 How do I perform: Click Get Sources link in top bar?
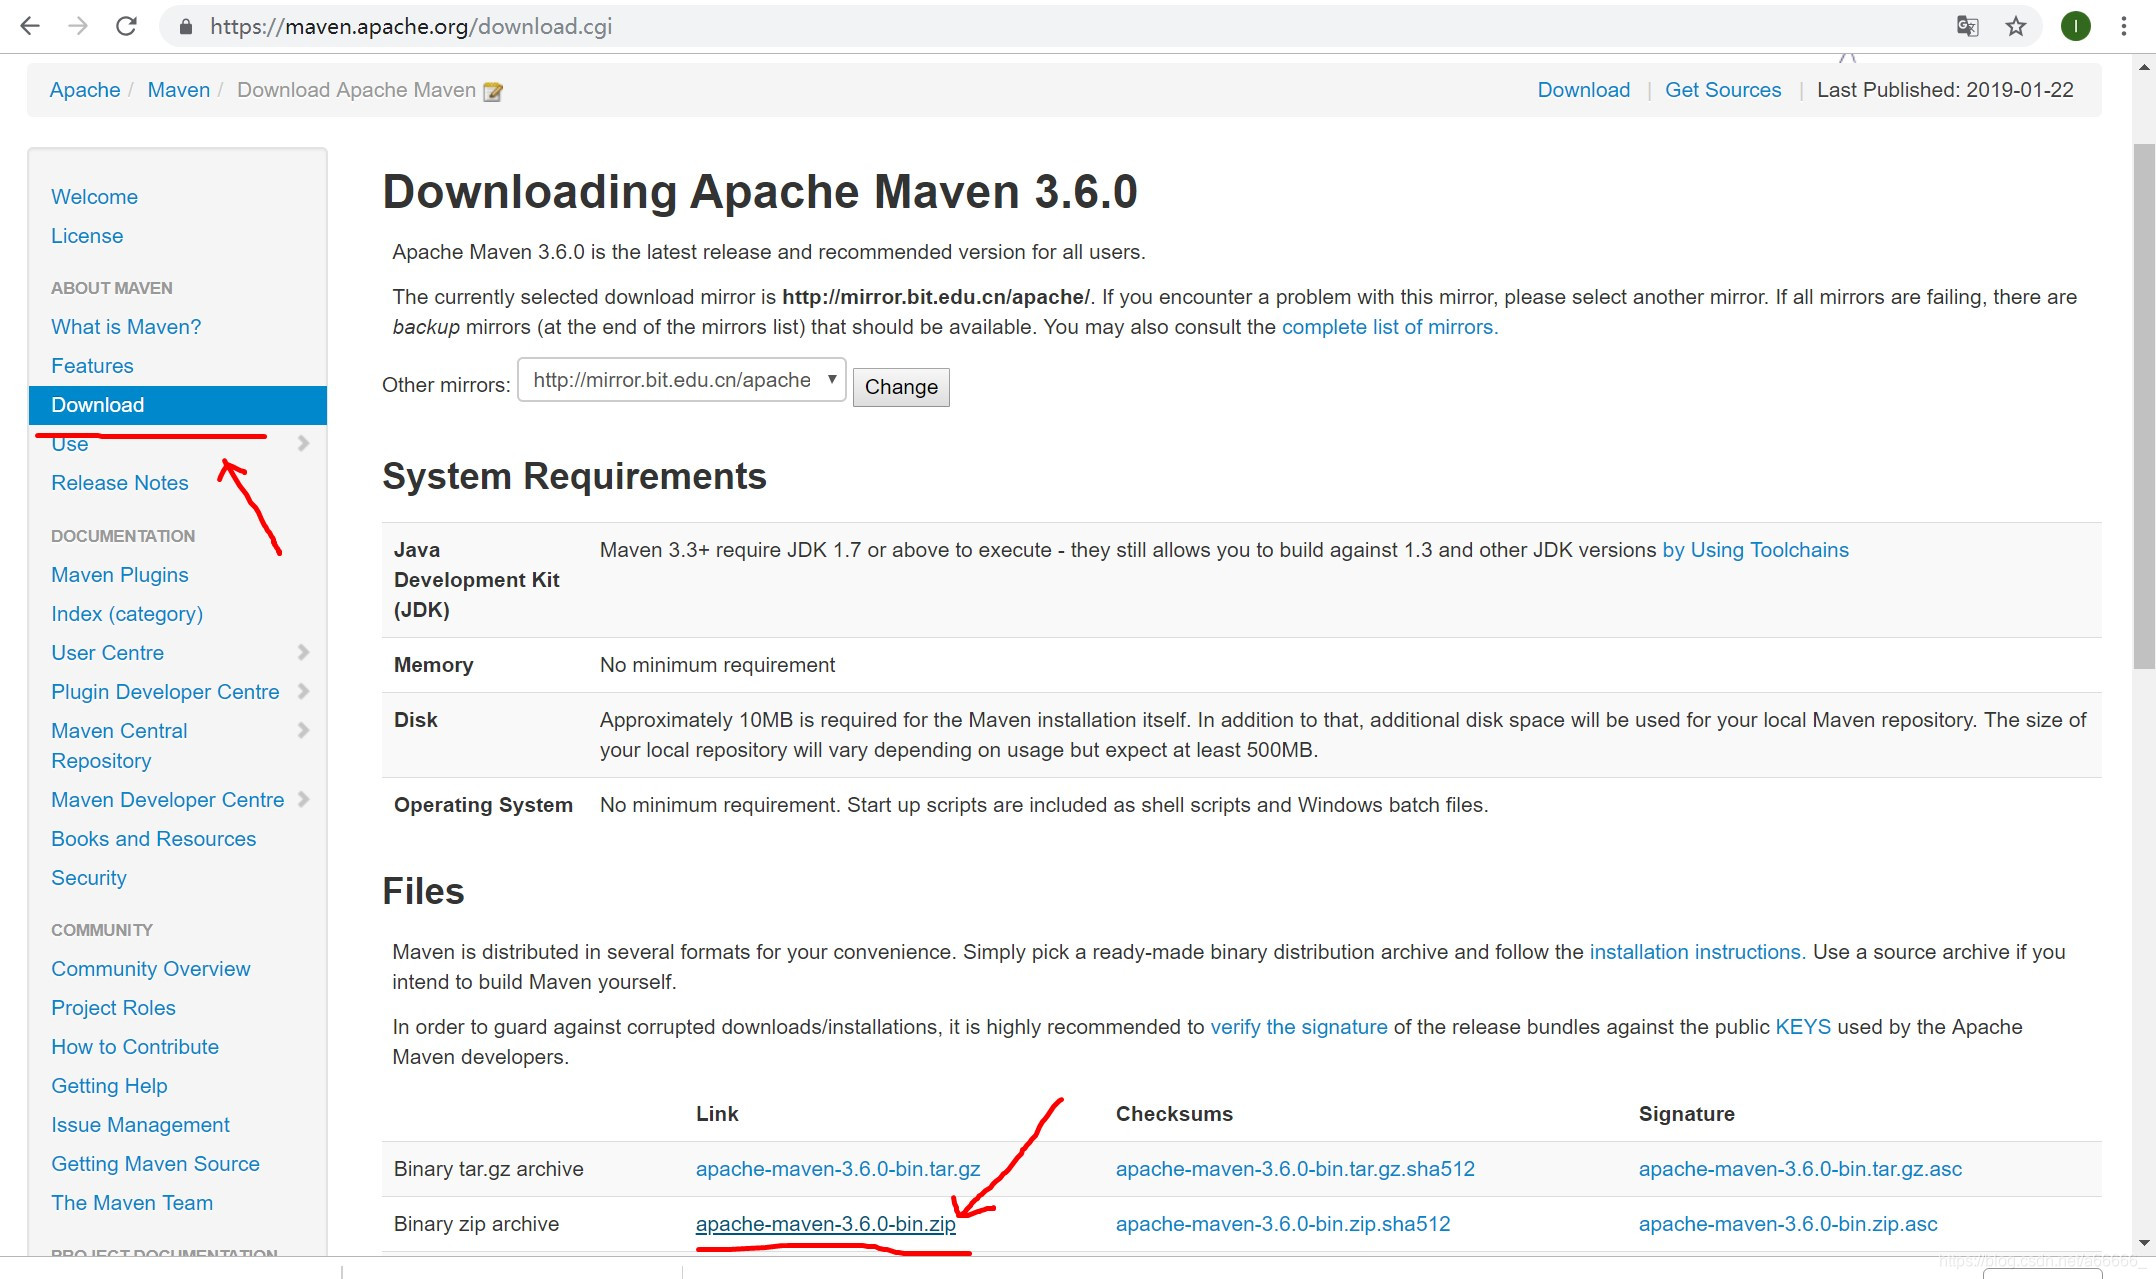point(1723,90)
